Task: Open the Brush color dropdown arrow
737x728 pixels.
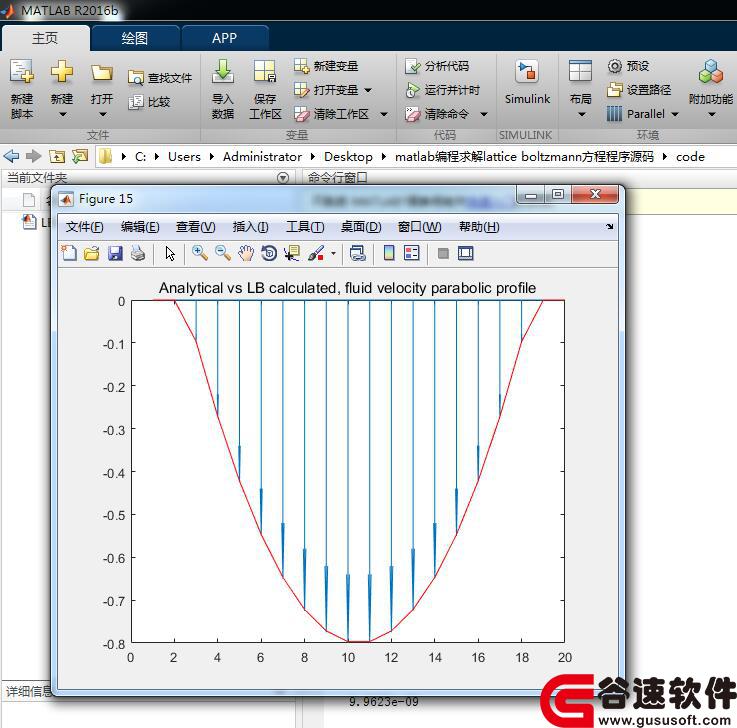Action: 333,253
